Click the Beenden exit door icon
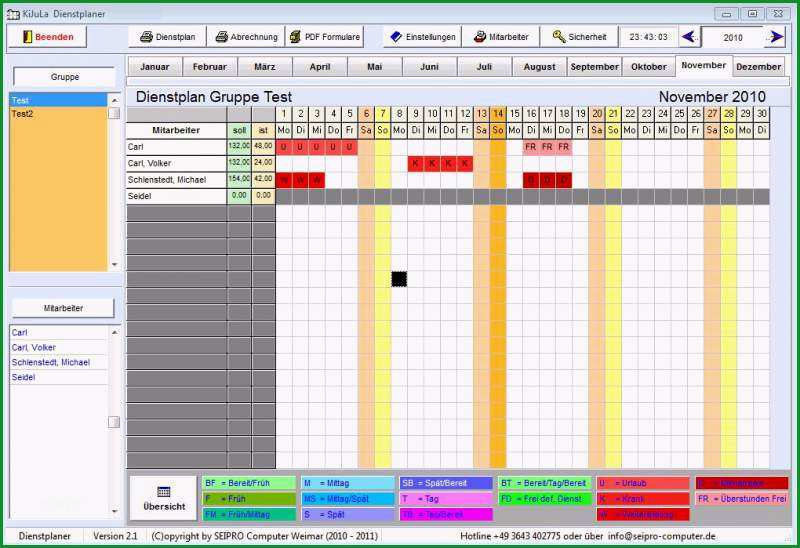This screenshot has width=800, height=548. click(x=28, y=37)
